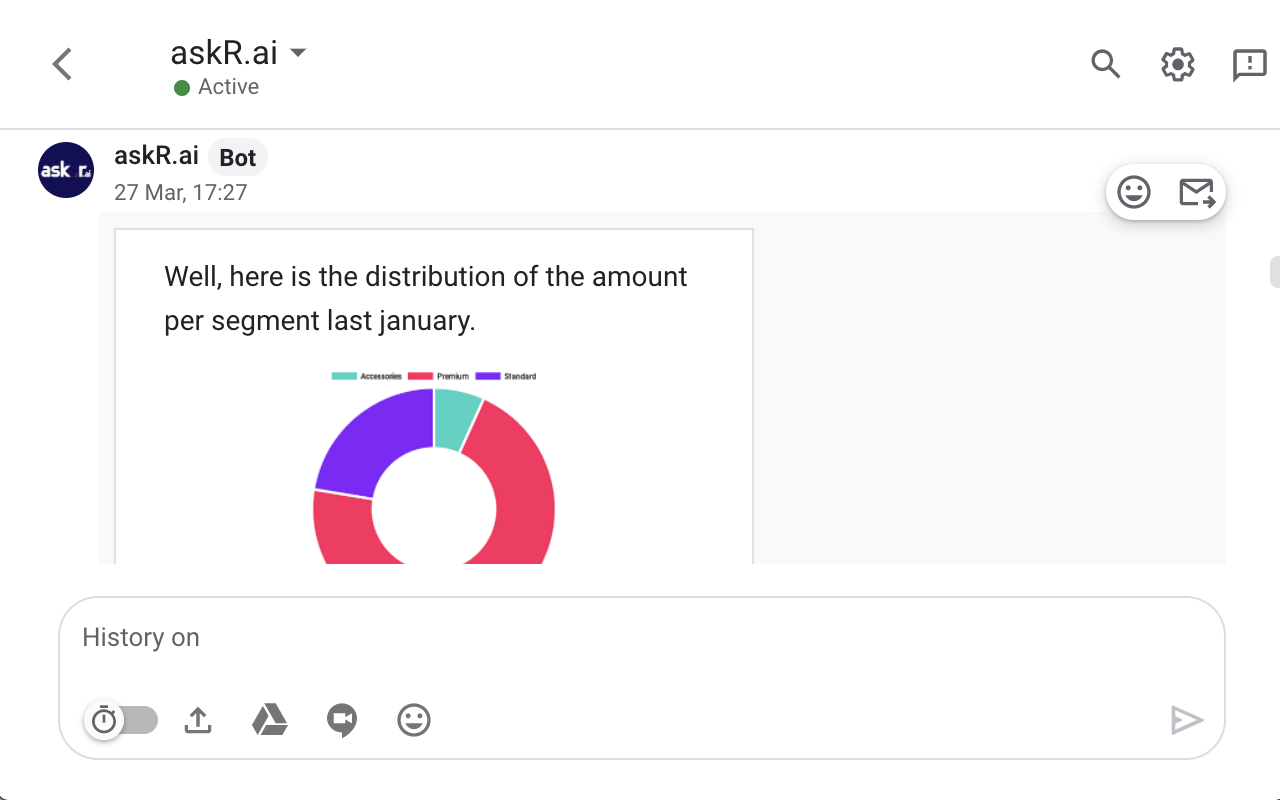Click the askR.ai bot avatar
Image resolution: width=1280 pixels, height=800 pixels.
66,170
